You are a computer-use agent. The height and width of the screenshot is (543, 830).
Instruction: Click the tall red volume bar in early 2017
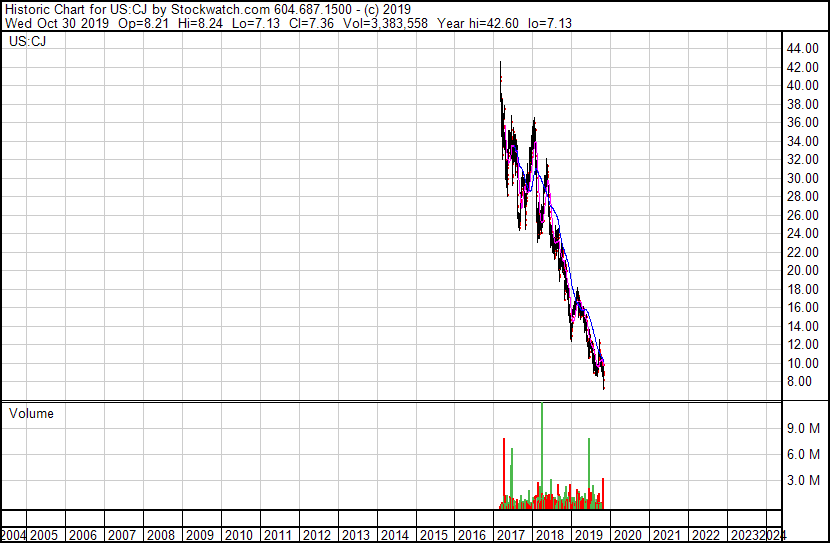click(x=504, y=474)
